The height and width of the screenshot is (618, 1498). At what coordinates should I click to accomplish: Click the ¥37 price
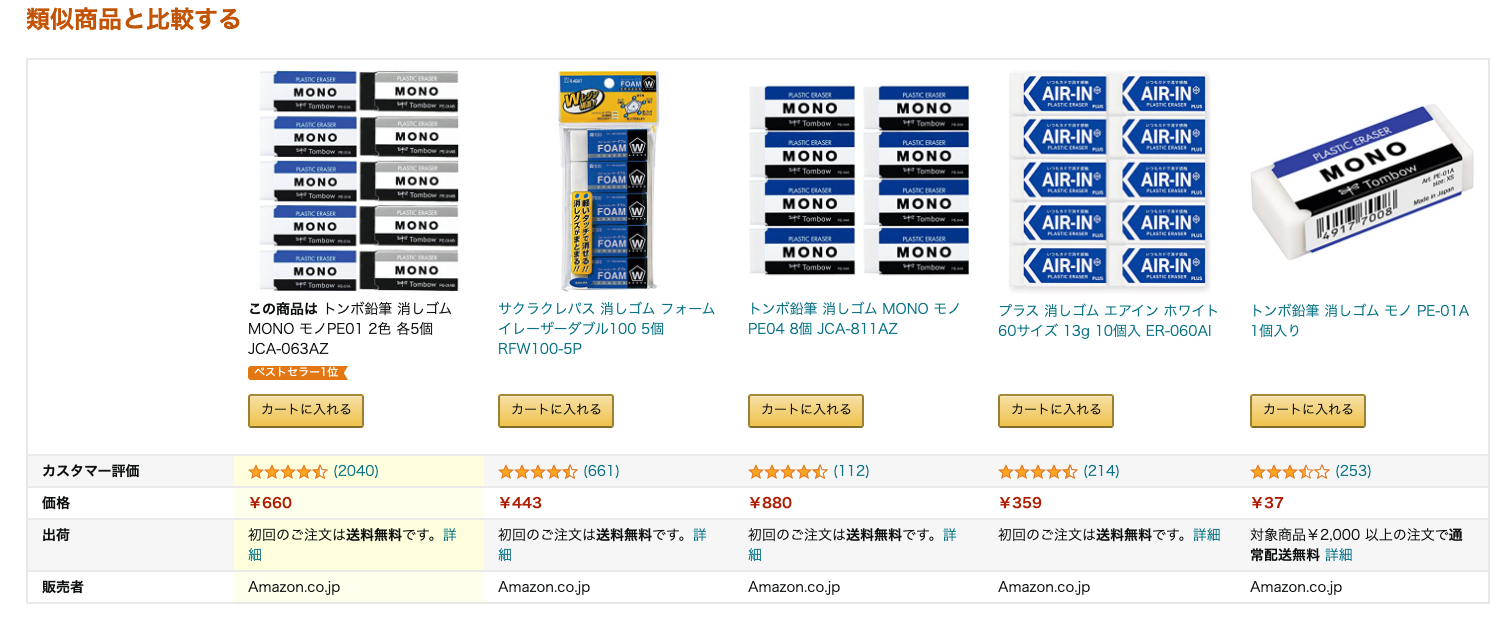1267,503
